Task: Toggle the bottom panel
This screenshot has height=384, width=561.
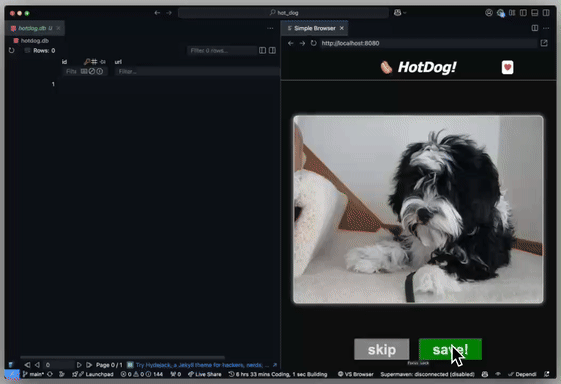Action: [535, 13]
